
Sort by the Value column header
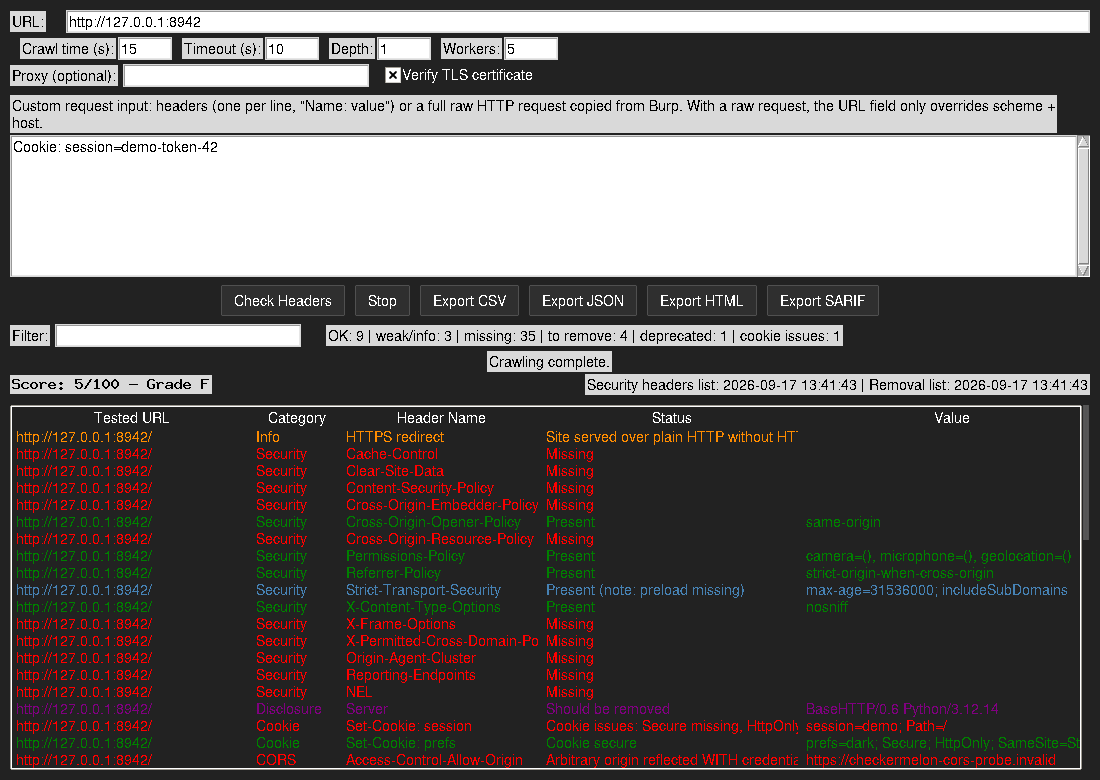pos(951,418)
